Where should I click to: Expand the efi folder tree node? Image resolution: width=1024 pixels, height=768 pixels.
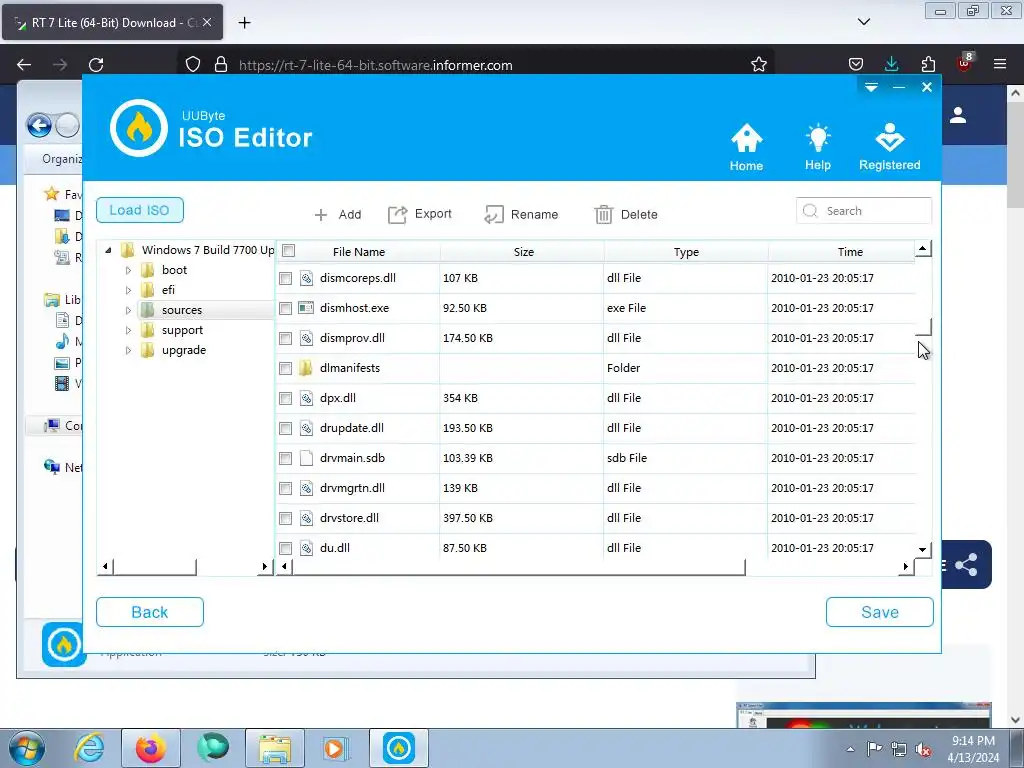click(x=129, y=290)
